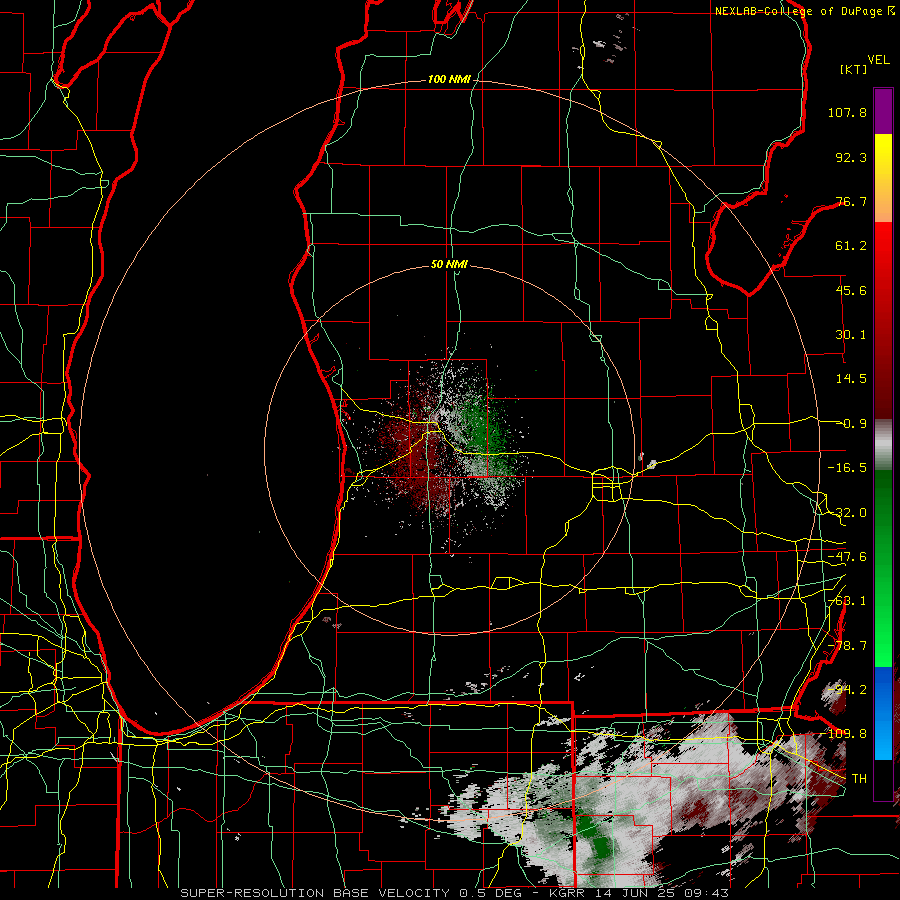The height and width of the screenshot is (900, 900).
Task: Click the 45.6 scale value
Action: (x=851, y=290)
